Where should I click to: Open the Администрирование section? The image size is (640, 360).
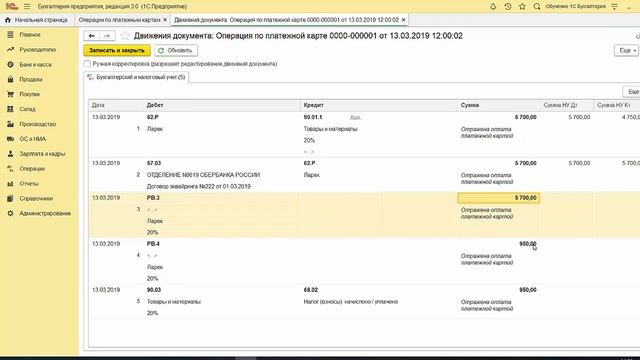click(45, 213)
